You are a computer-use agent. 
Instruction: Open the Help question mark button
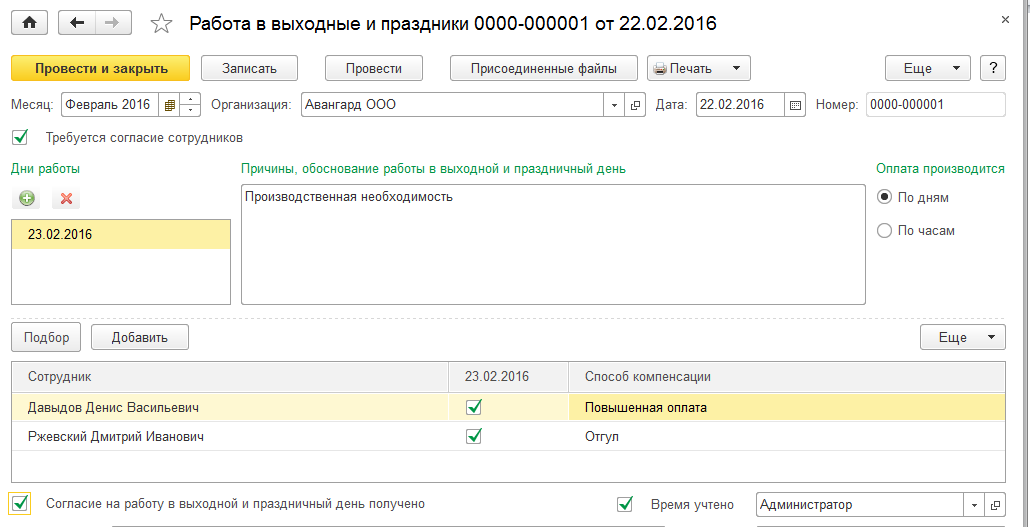(x=993, y=68)
